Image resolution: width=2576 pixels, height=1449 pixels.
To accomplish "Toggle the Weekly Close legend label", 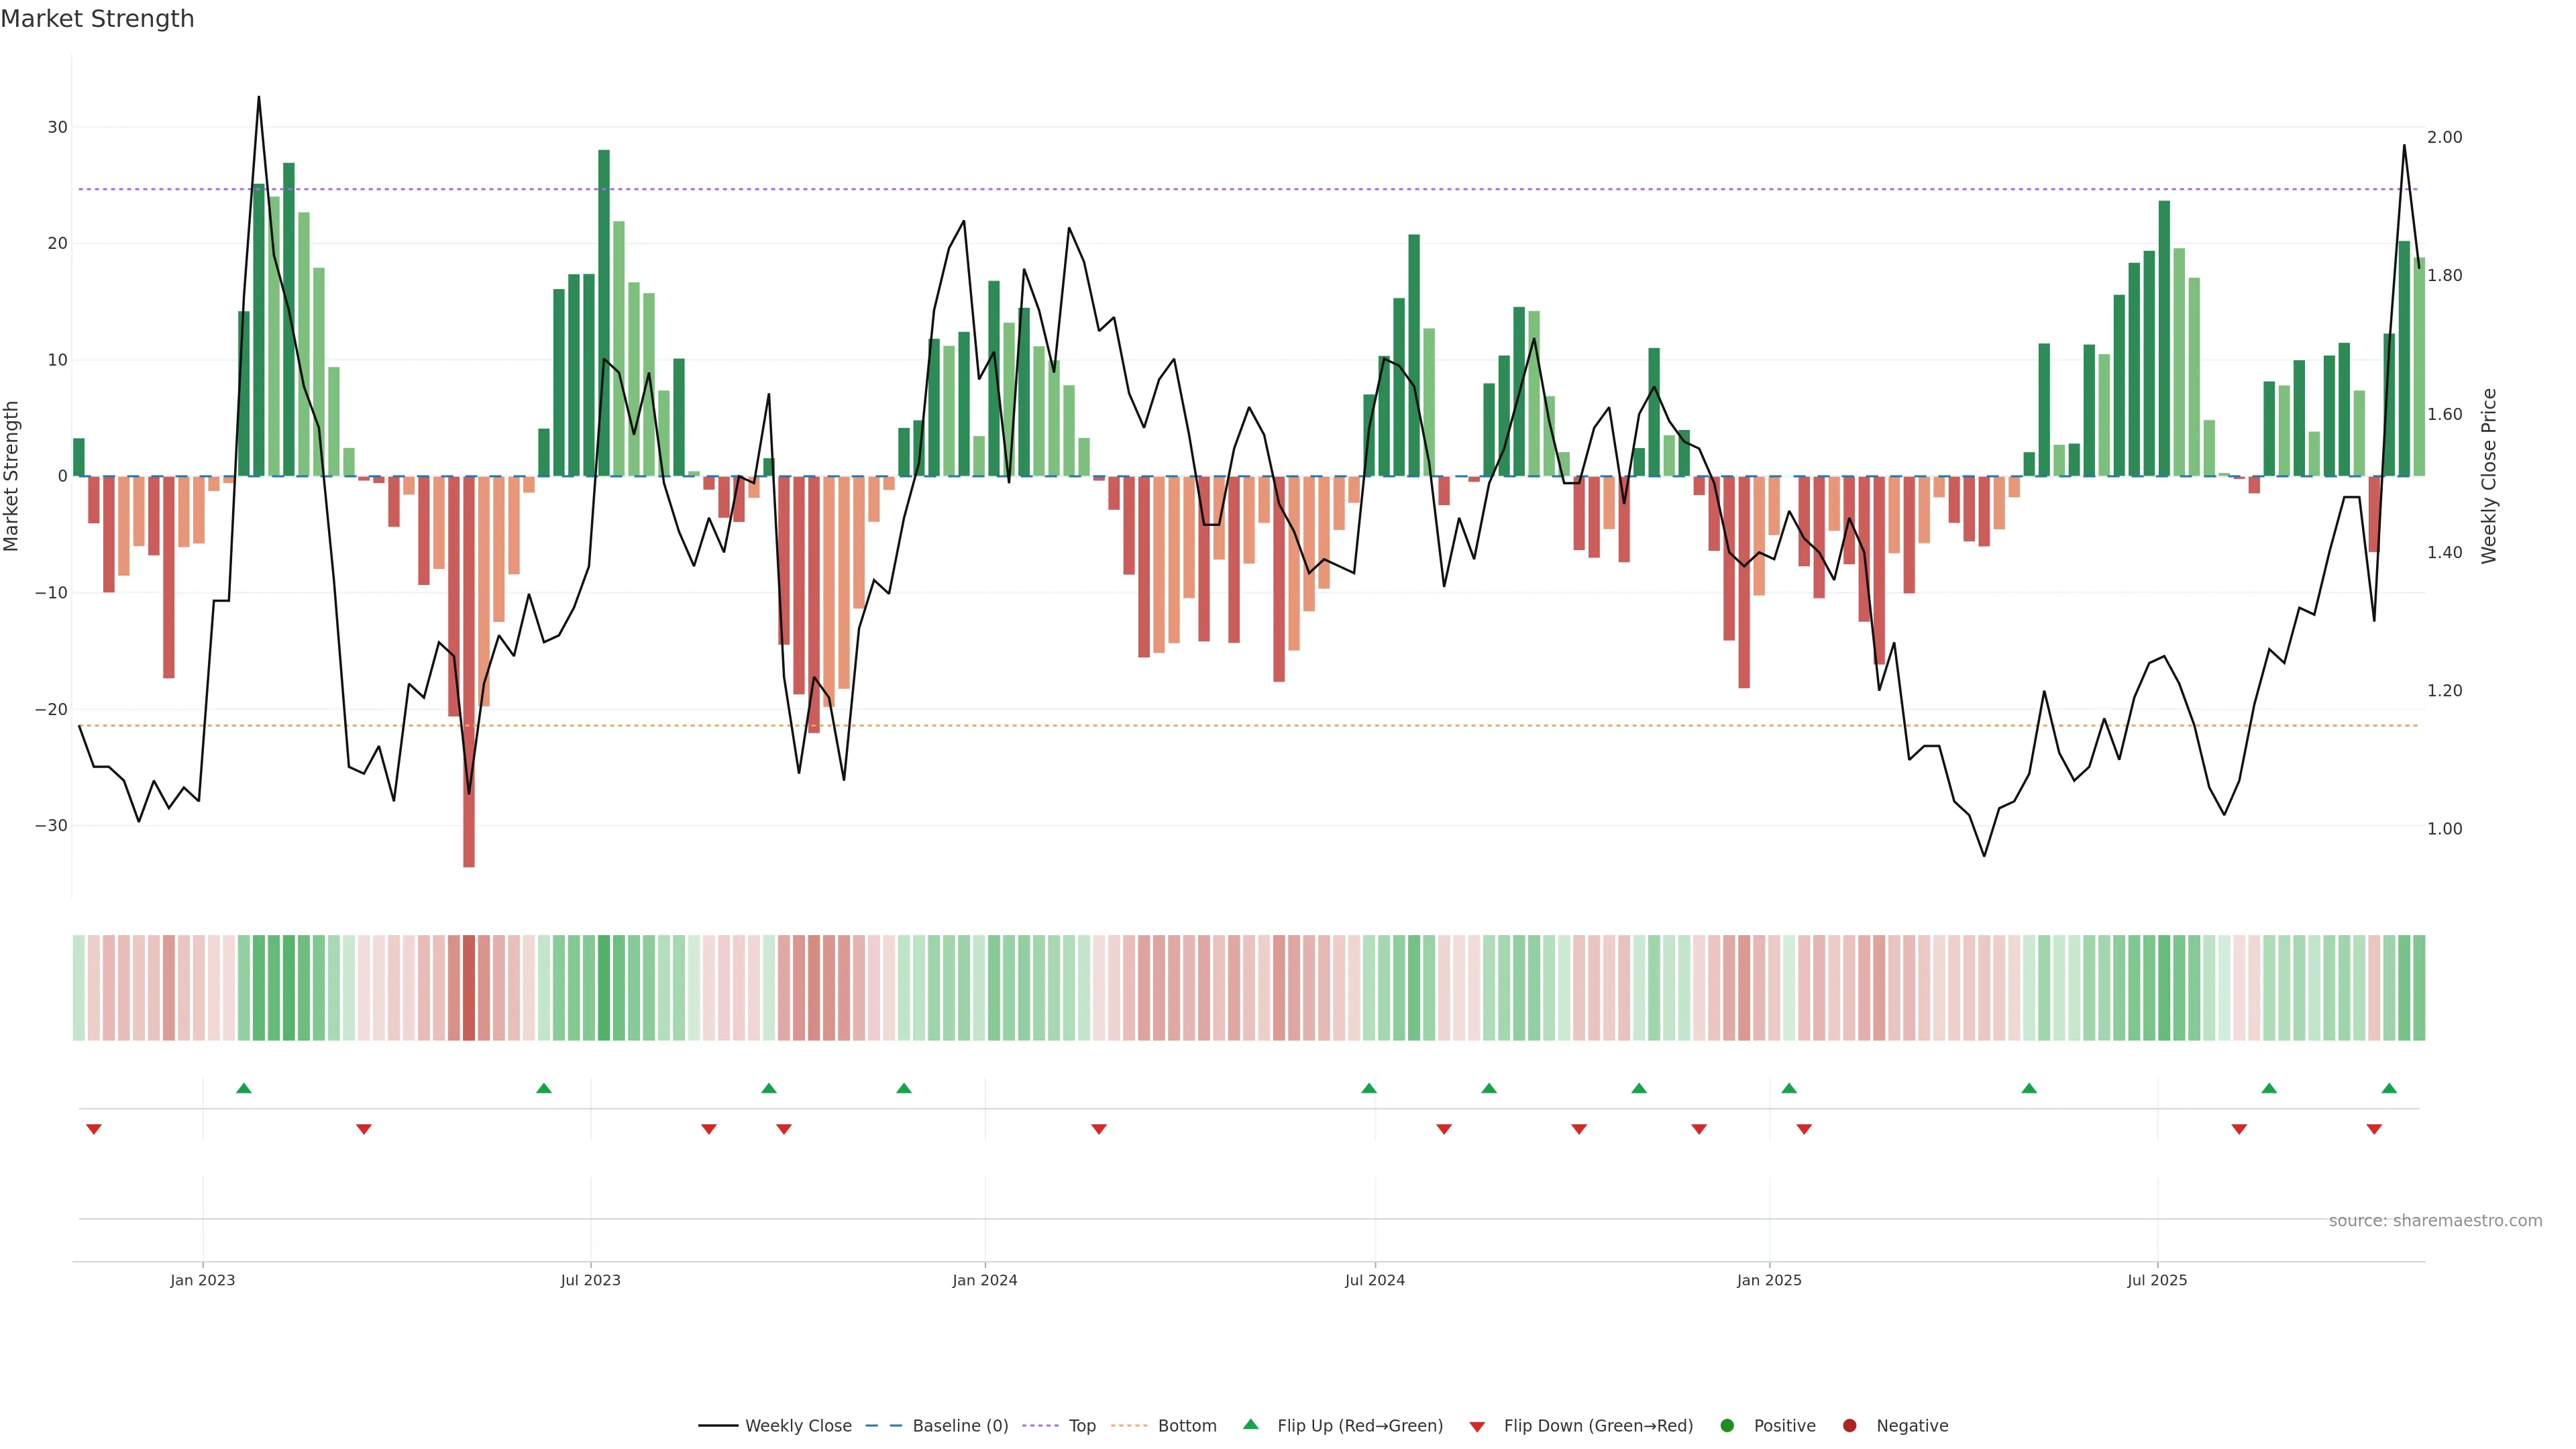I will click(798, 1425).
